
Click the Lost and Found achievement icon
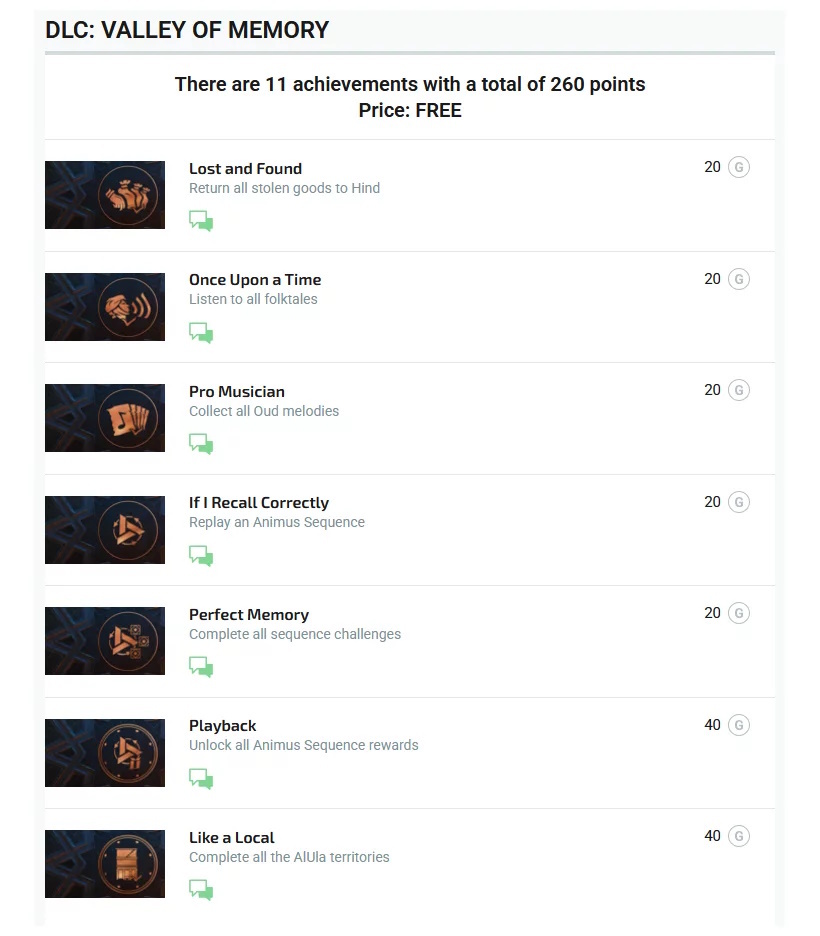tap(104, 195)
